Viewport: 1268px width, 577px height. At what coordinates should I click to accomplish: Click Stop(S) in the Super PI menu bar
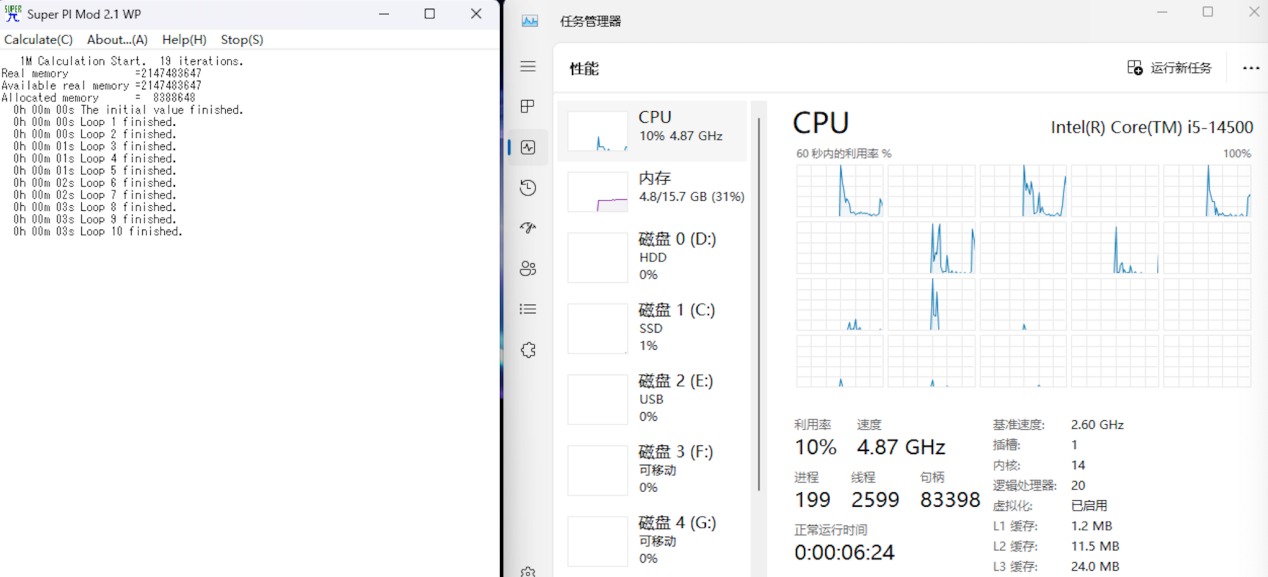[242, 40]
